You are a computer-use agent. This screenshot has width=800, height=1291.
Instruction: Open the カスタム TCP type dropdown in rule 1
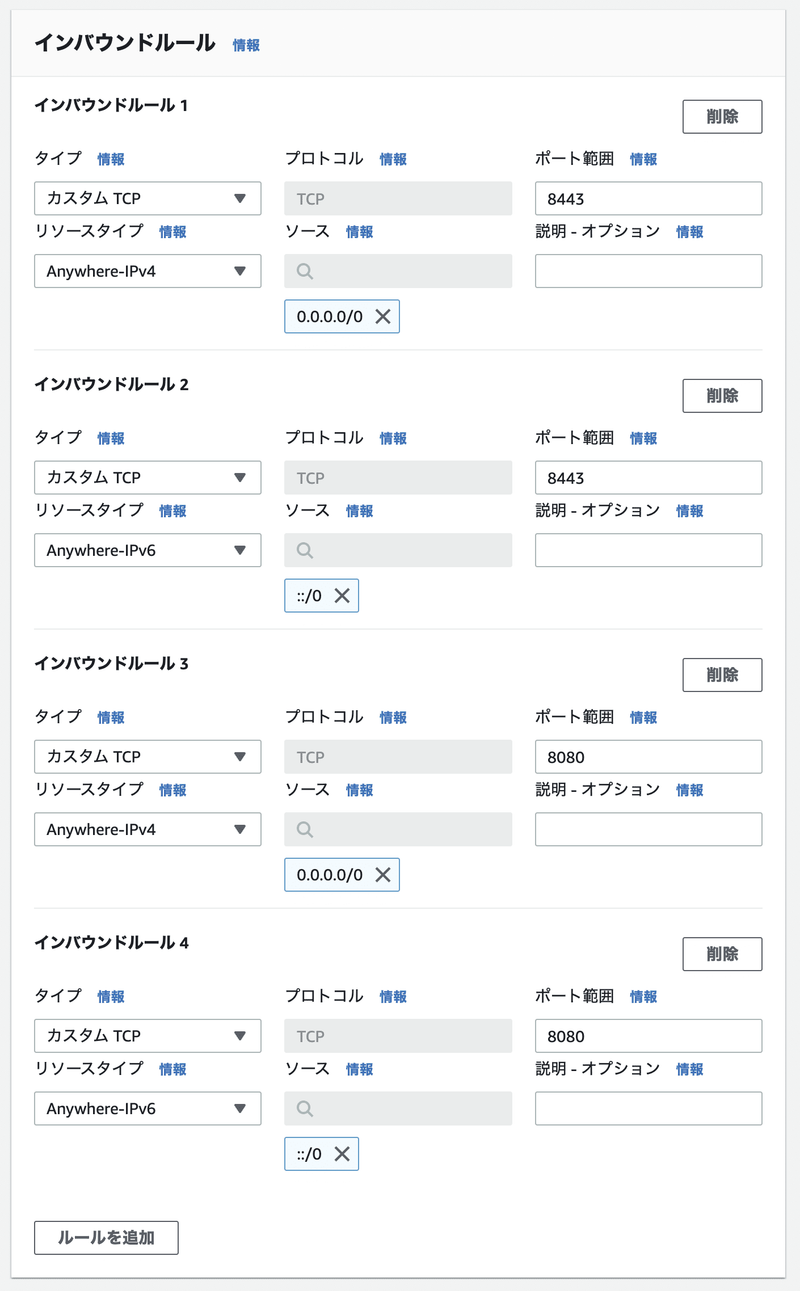click(x=147, y=198)
